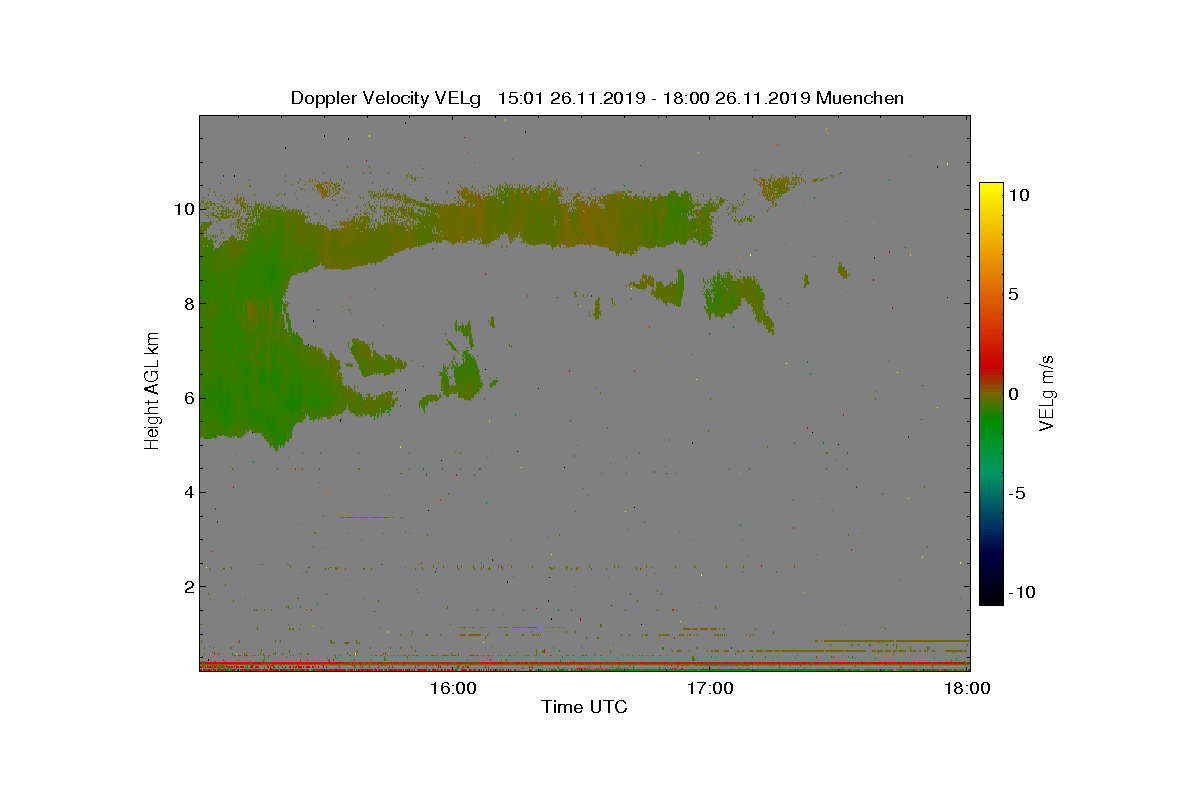Click the 'Time UTC' x-axis label
The image size is (1200, 800).
coord(584,707)
